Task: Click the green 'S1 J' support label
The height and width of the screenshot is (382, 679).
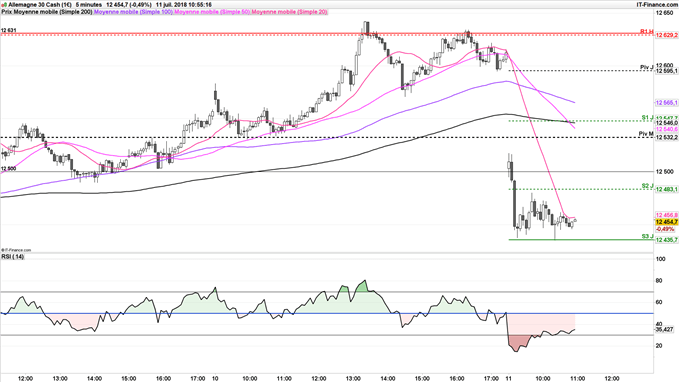Action: tap(647, 117)
